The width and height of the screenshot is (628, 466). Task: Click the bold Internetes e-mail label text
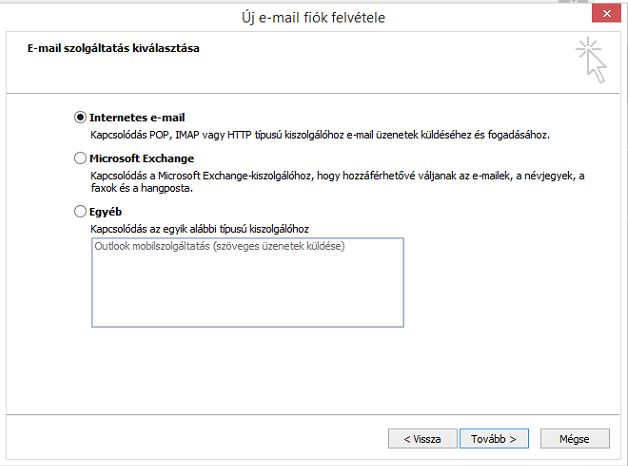click(x=137, y=118)
